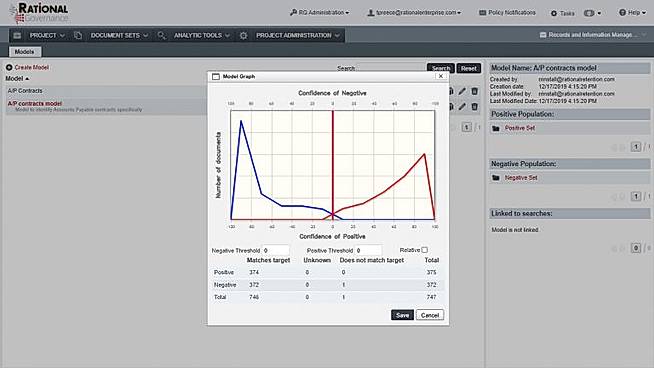Screen dimensions: 654x368
Task: Open the Help dropdown menu
Action: tap(632, 13)
